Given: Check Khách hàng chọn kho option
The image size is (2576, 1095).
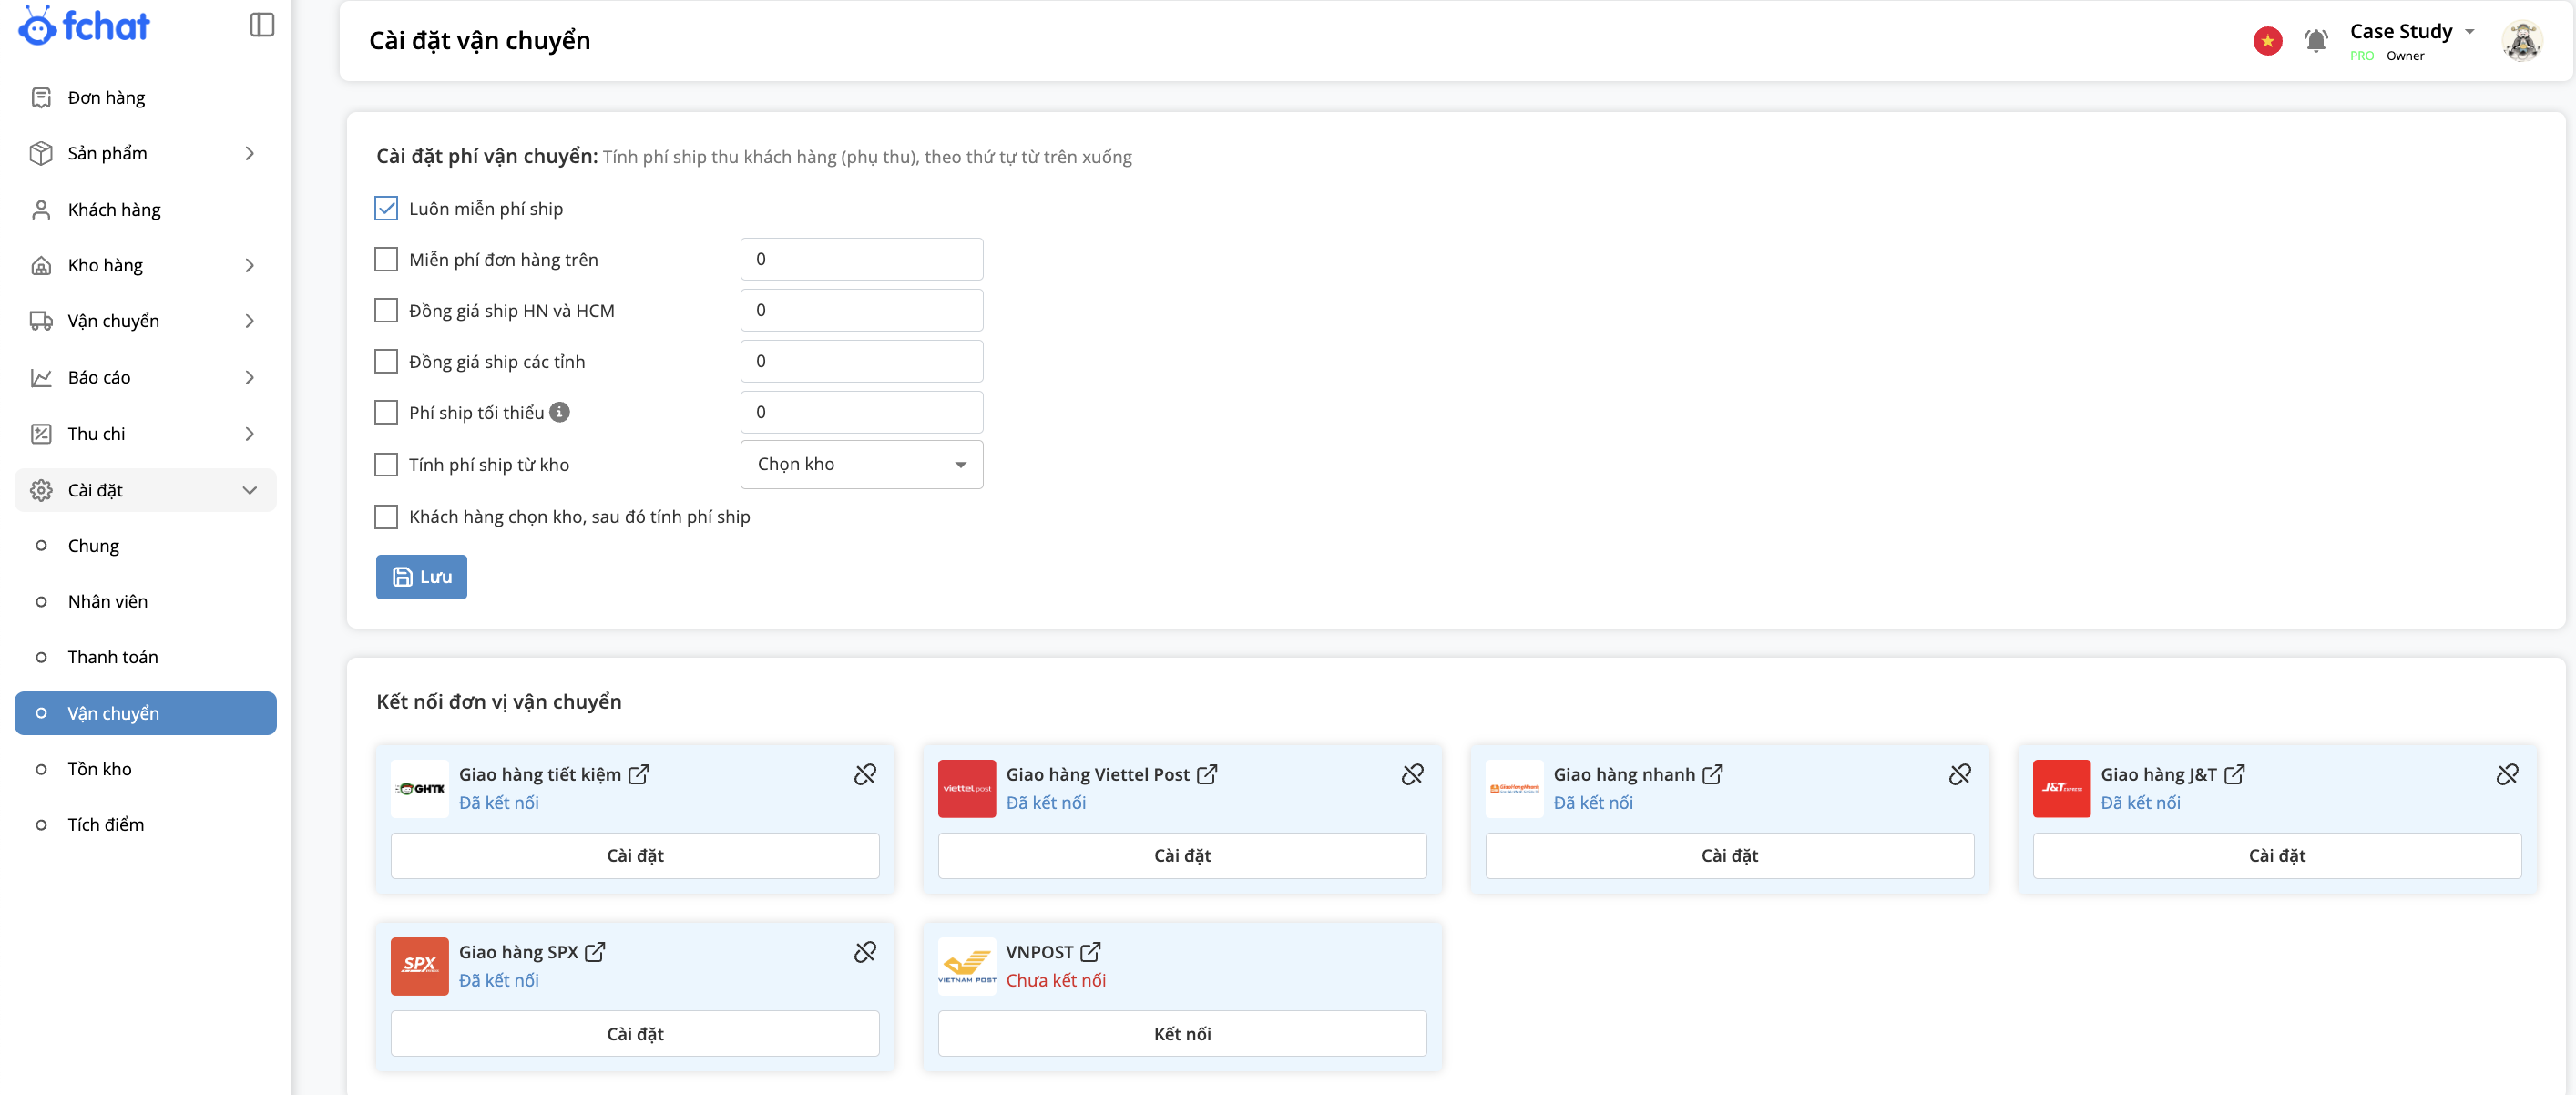Looking at the screenshot, I should click(x=386, y=516).
